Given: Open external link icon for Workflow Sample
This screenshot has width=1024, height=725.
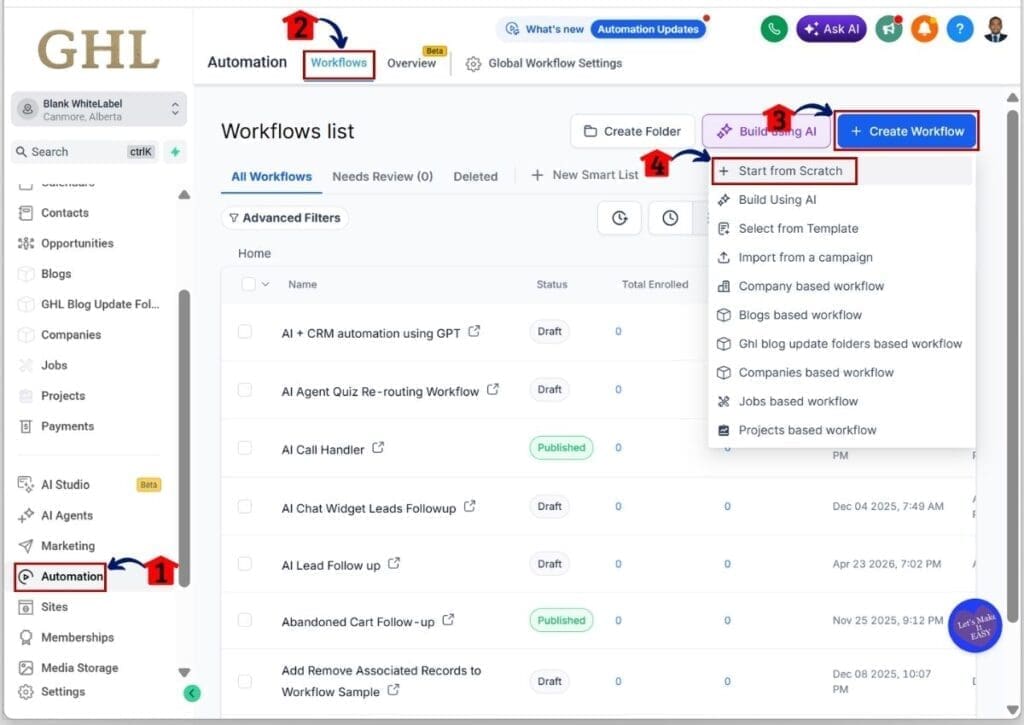Looking at the screenshot, I should (393, 690).
